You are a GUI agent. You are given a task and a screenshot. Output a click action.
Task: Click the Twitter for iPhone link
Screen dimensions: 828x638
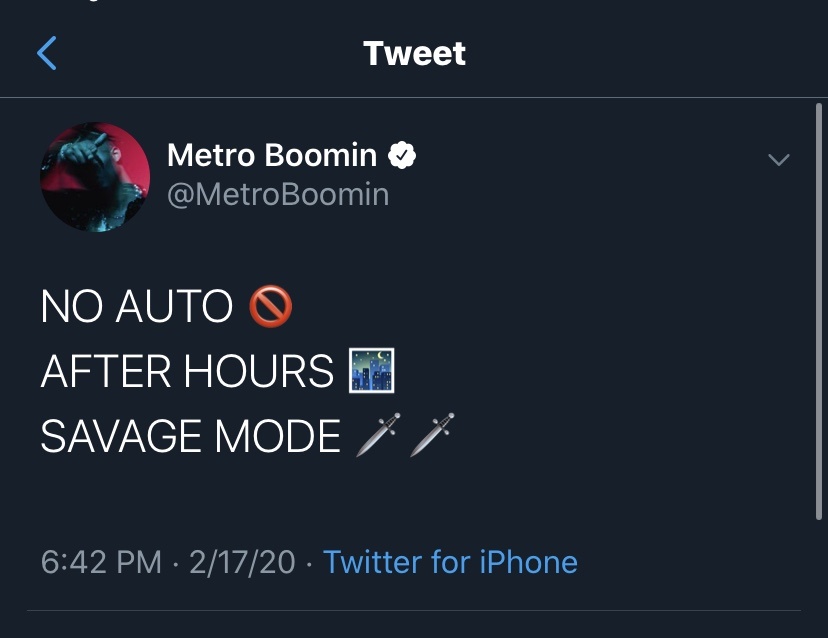pyautogui.click(x=450, y=561)
